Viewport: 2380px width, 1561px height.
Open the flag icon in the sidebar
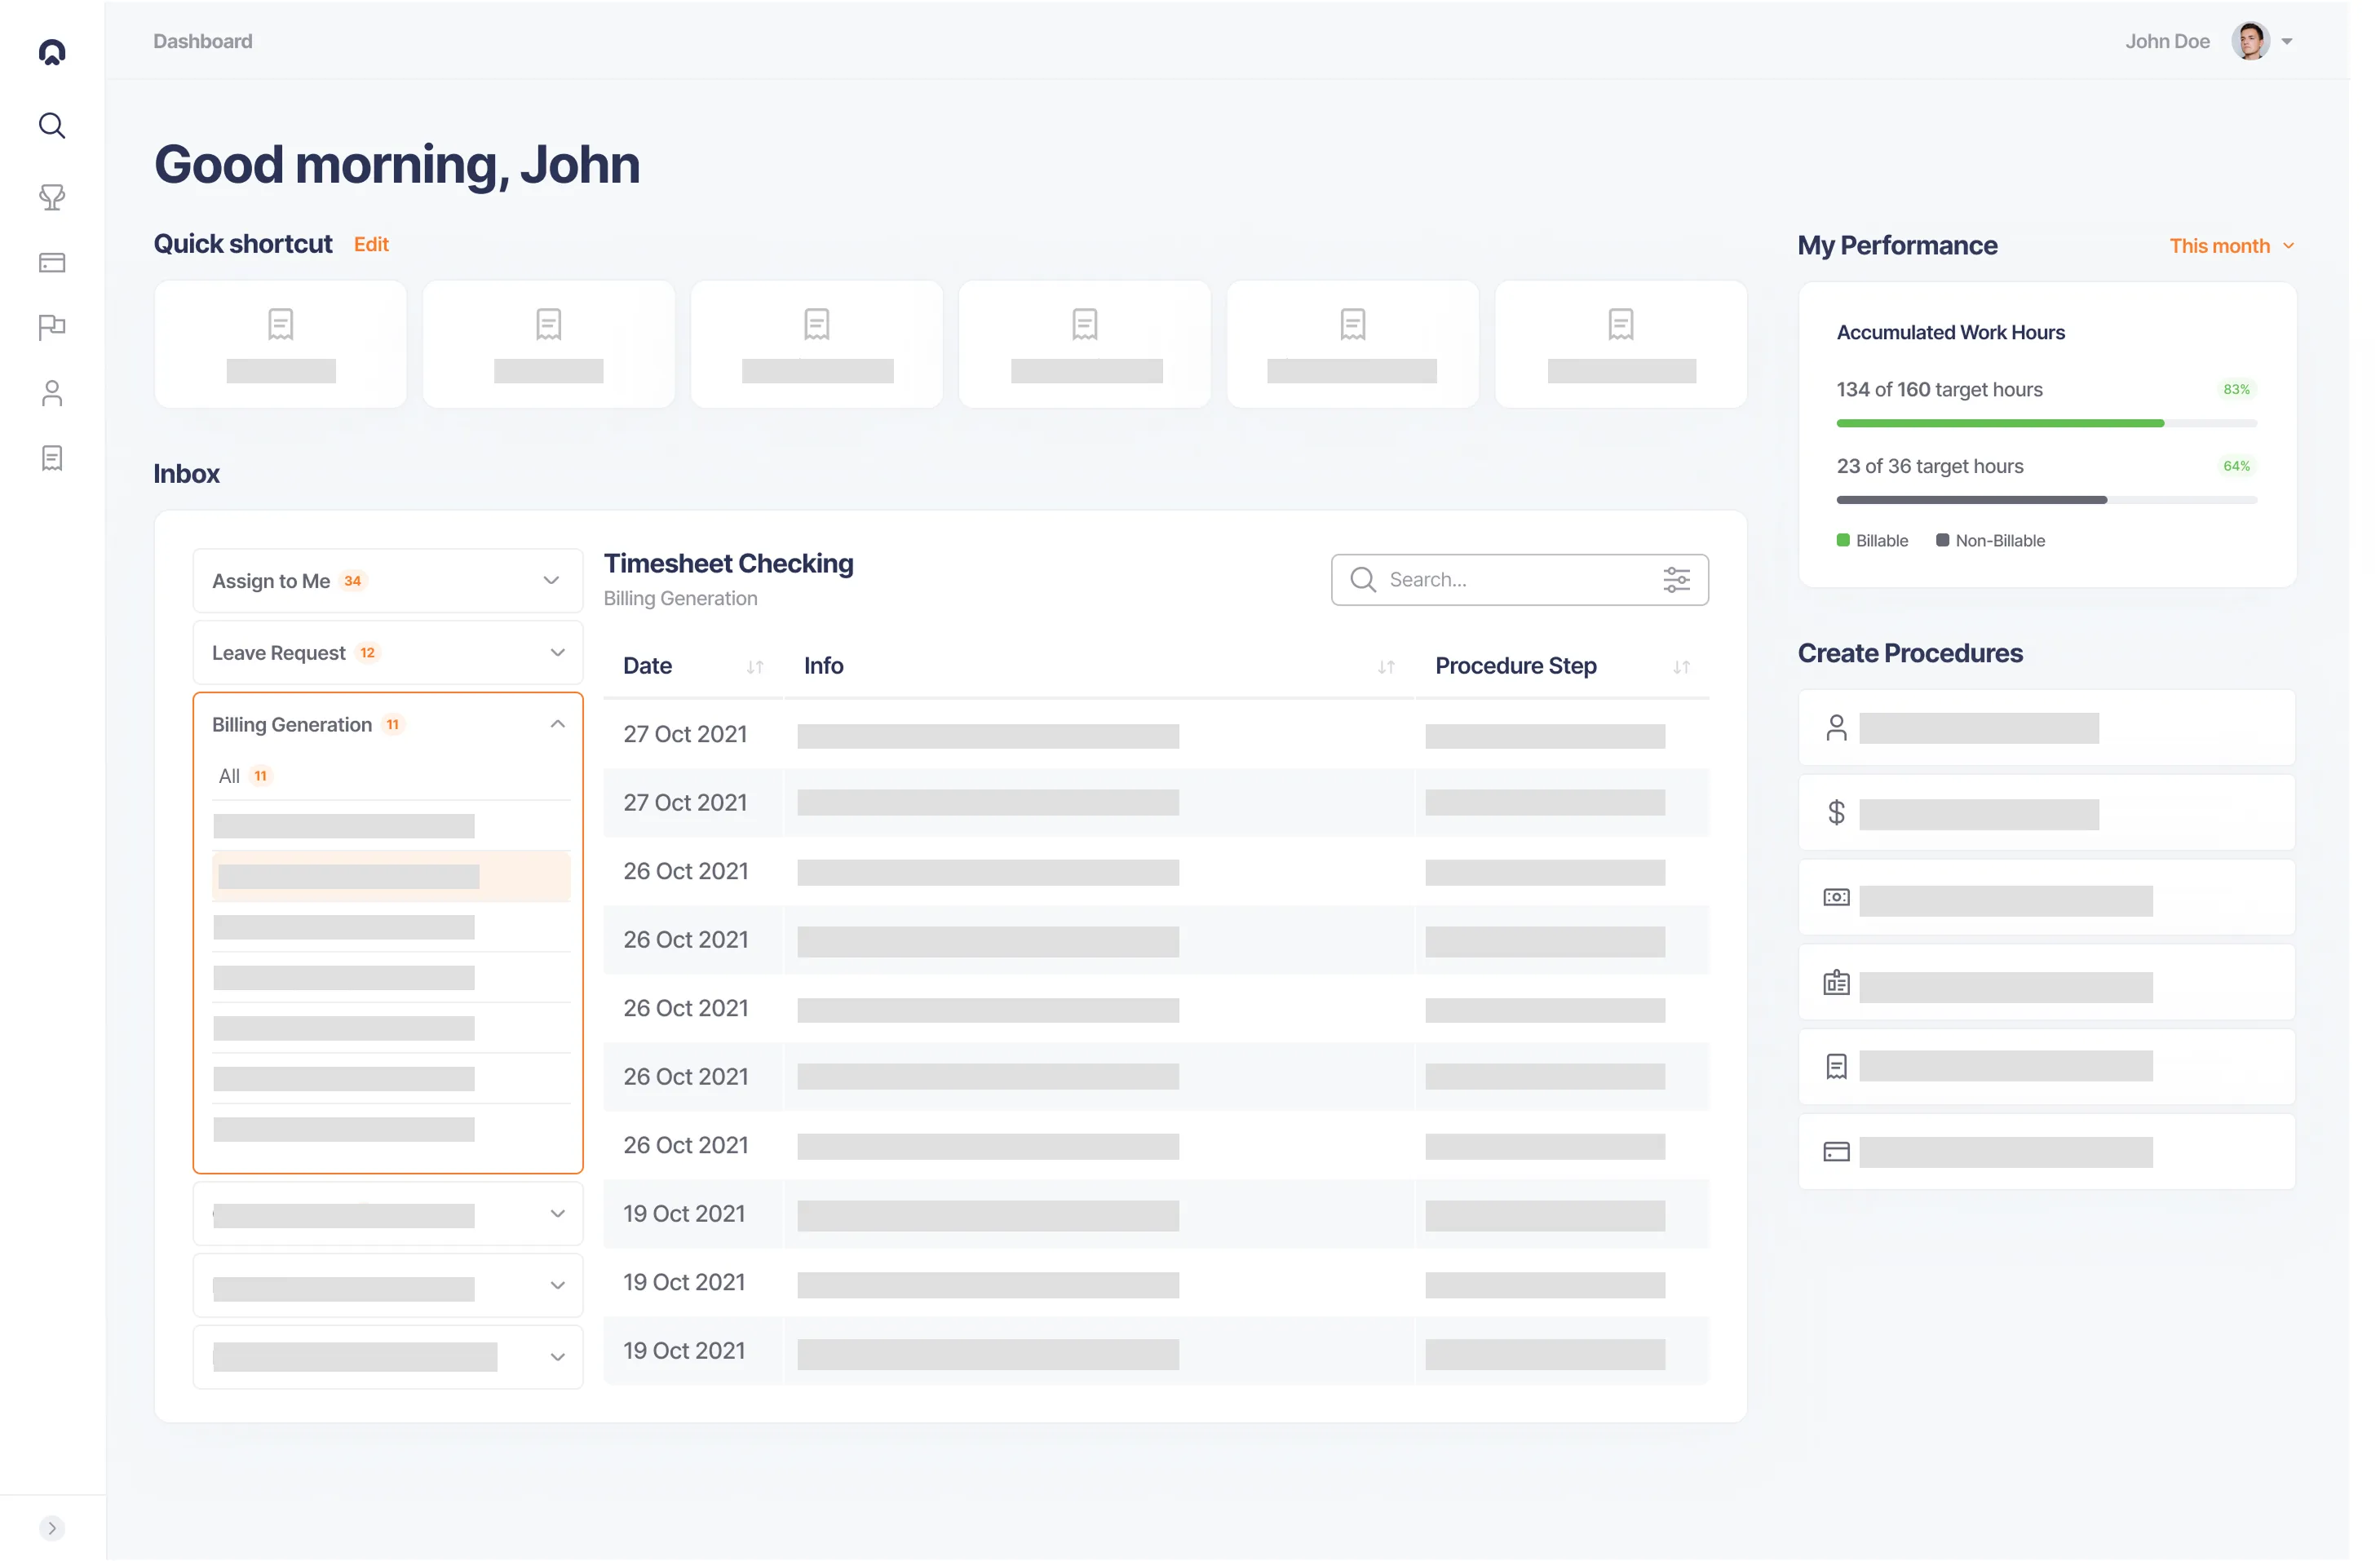pyautogui.click(x=52, y=327)
